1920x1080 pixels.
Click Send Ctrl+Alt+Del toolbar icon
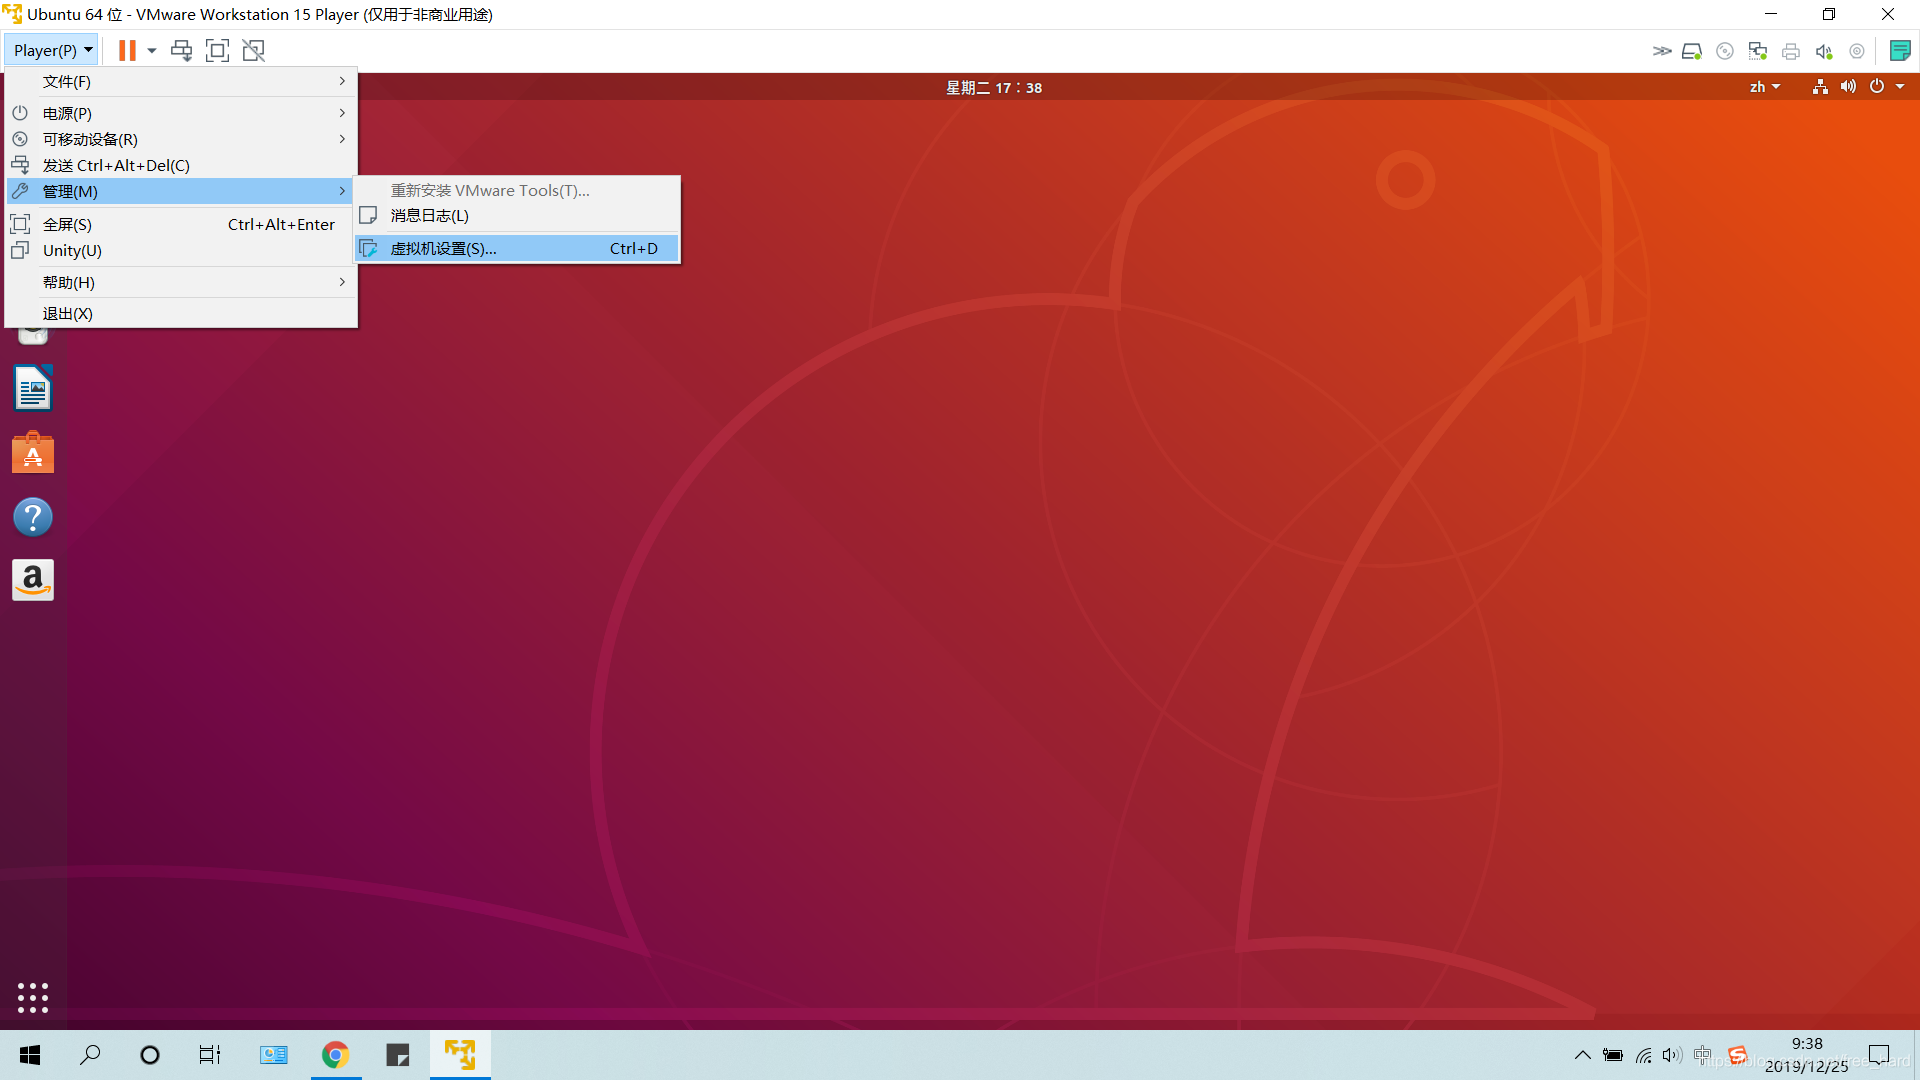(181, 50)
